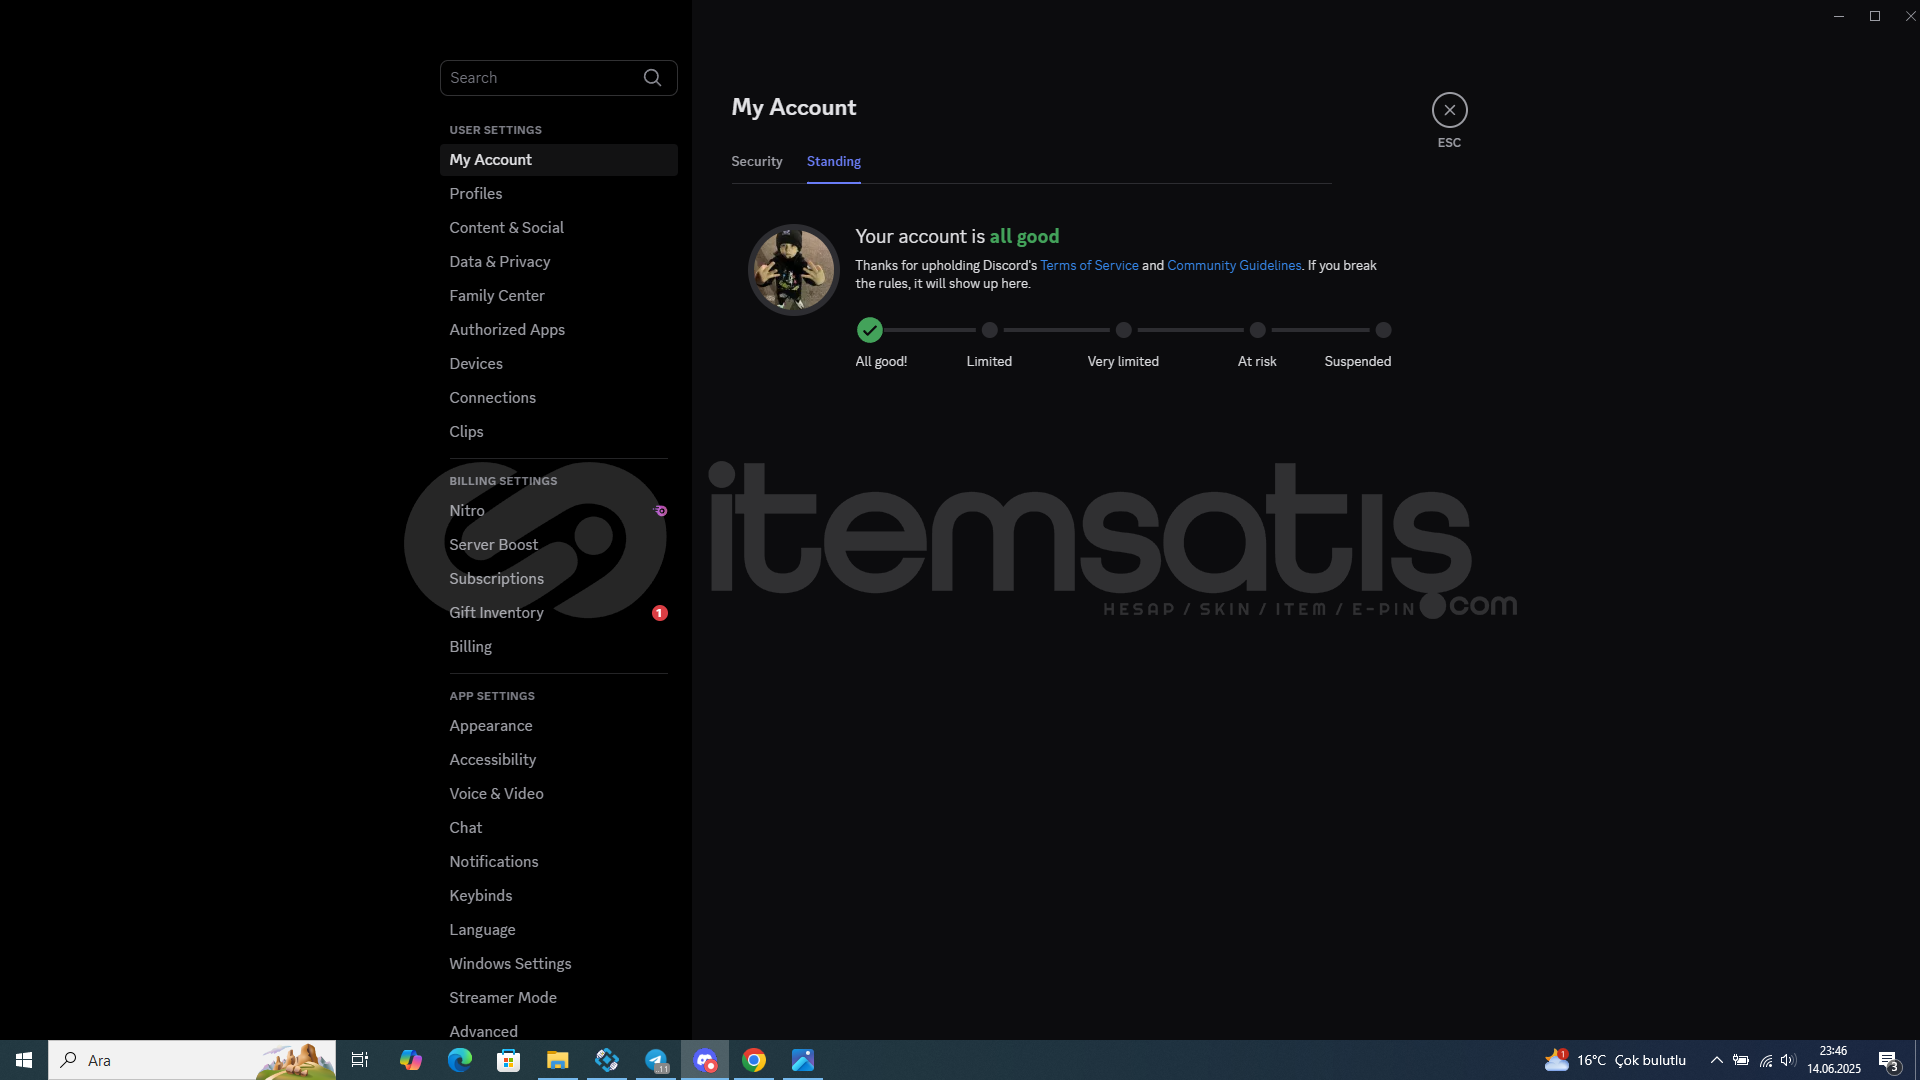
Task: Open Profiles settings
Action: pos(559,194)
